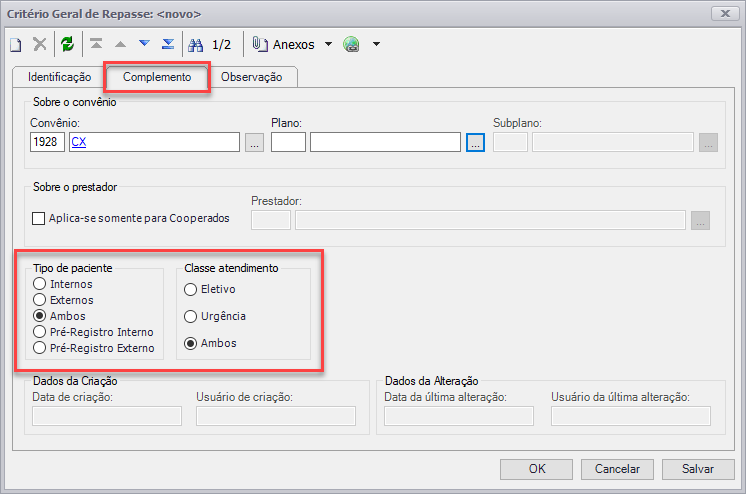Click the Salvar button
746x494 pixels.
click(698, 469)
